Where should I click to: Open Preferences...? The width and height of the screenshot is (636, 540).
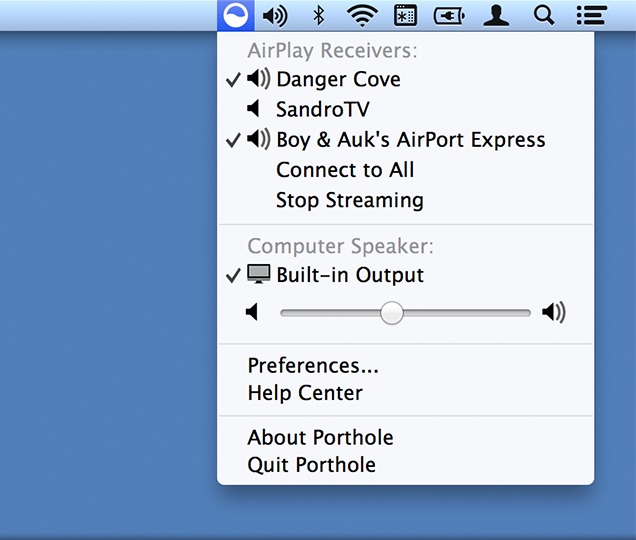point(313,365)
